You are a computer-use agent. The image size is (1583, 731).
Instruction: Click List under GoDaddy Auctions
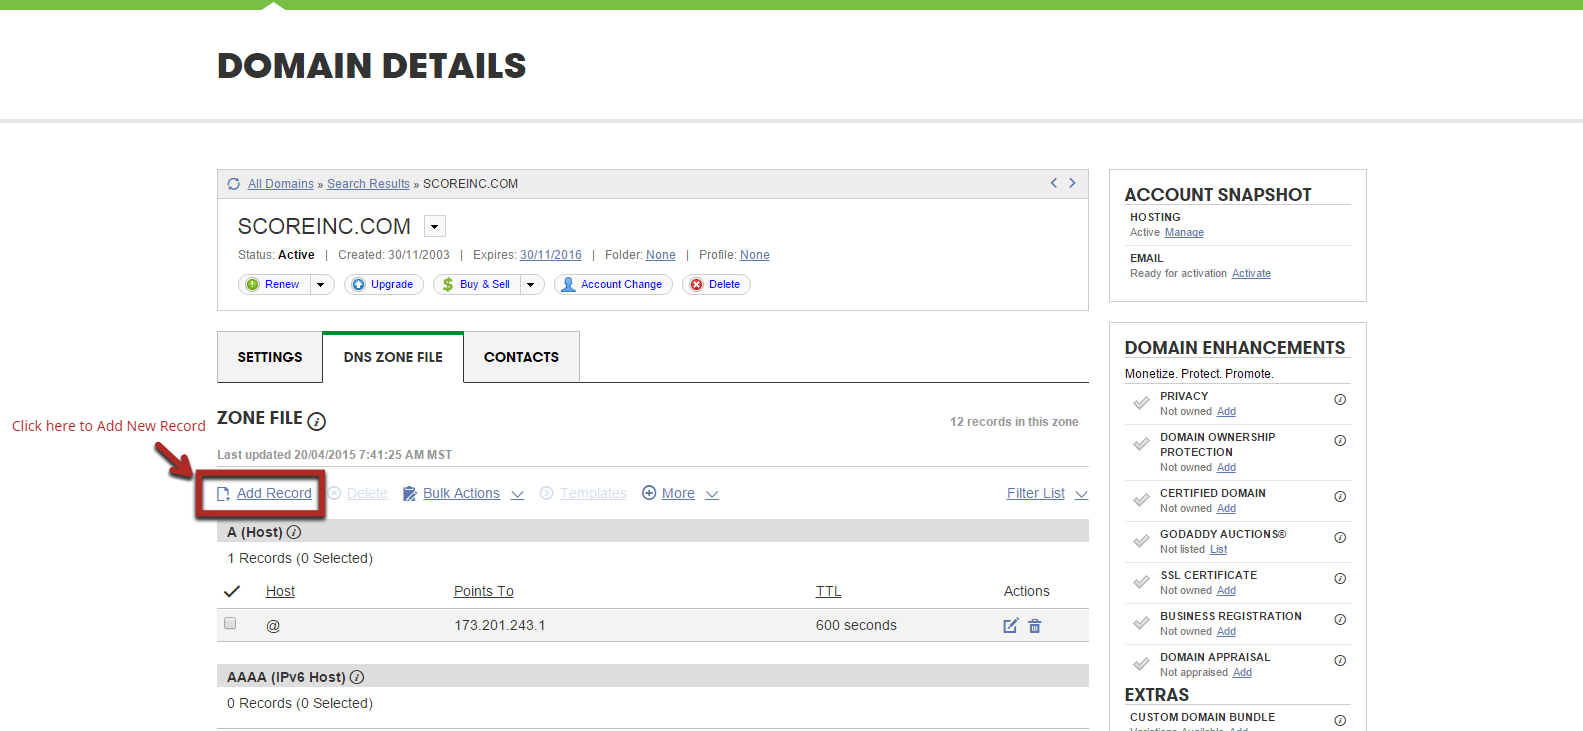click(1218, 549)
